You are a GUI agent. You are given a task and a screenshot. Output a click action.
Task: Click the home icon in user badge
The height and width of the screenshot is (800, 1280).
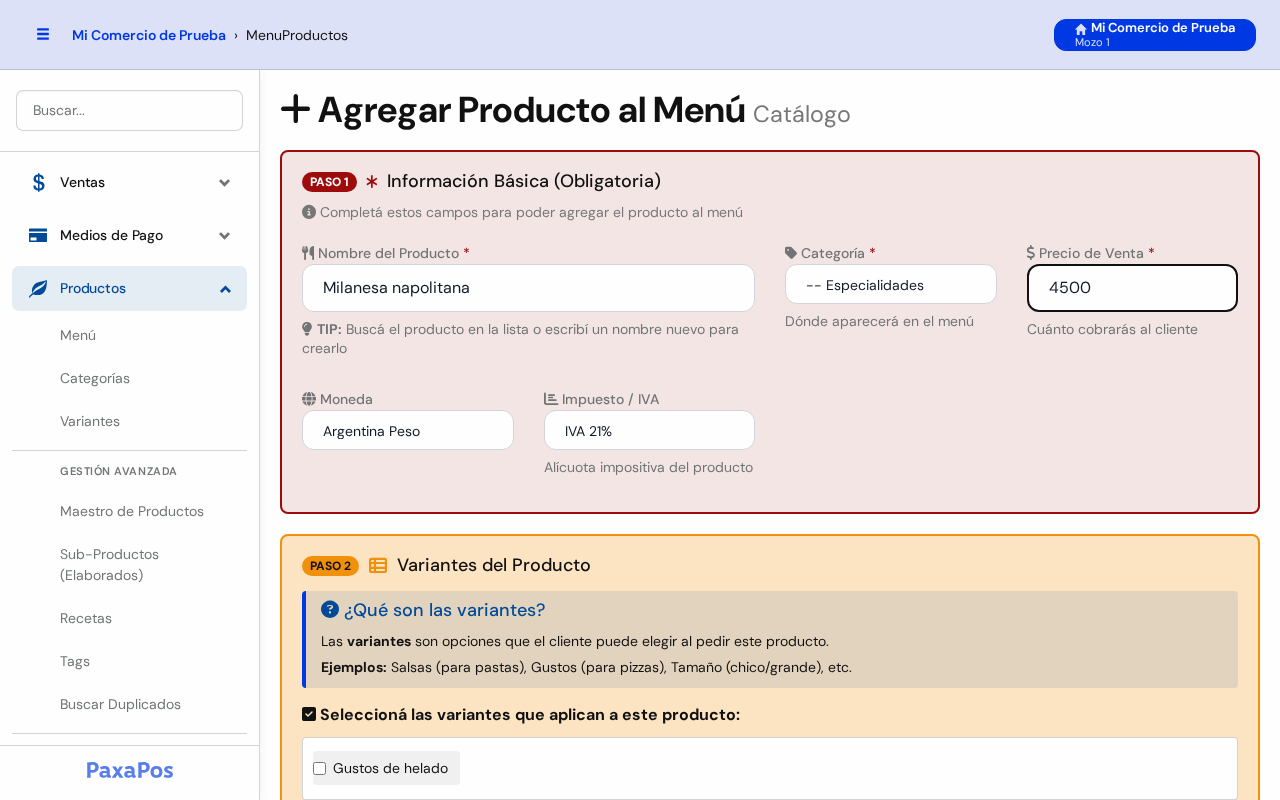(1081, 29)
